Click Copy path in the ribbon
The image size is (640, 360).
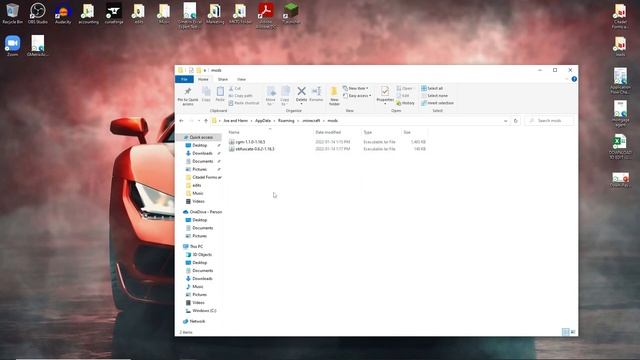pyautogui.click(x=240, y=96)
